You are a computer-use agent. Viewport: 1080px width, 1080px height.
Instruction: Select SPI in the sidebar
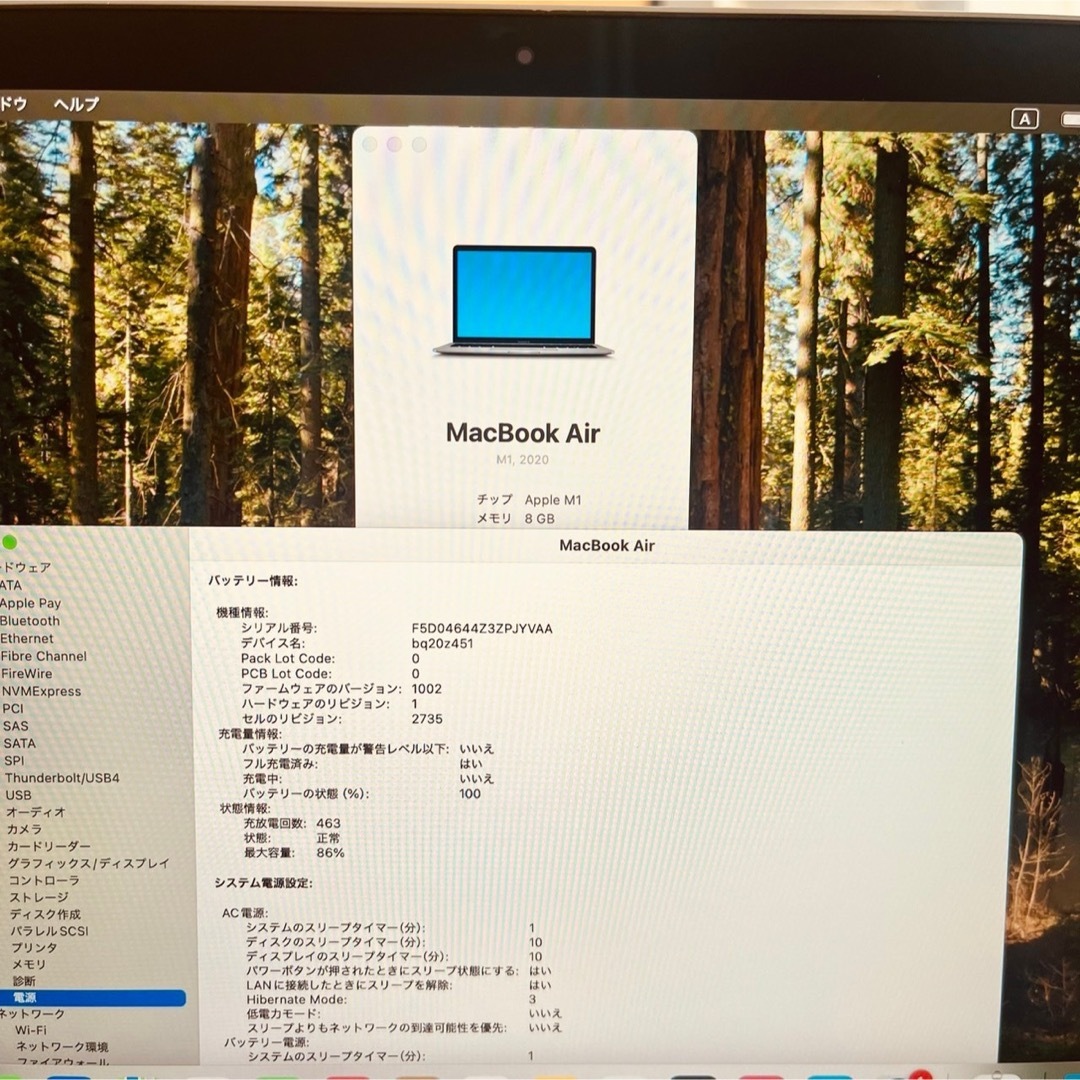click(x=14, y=760)
